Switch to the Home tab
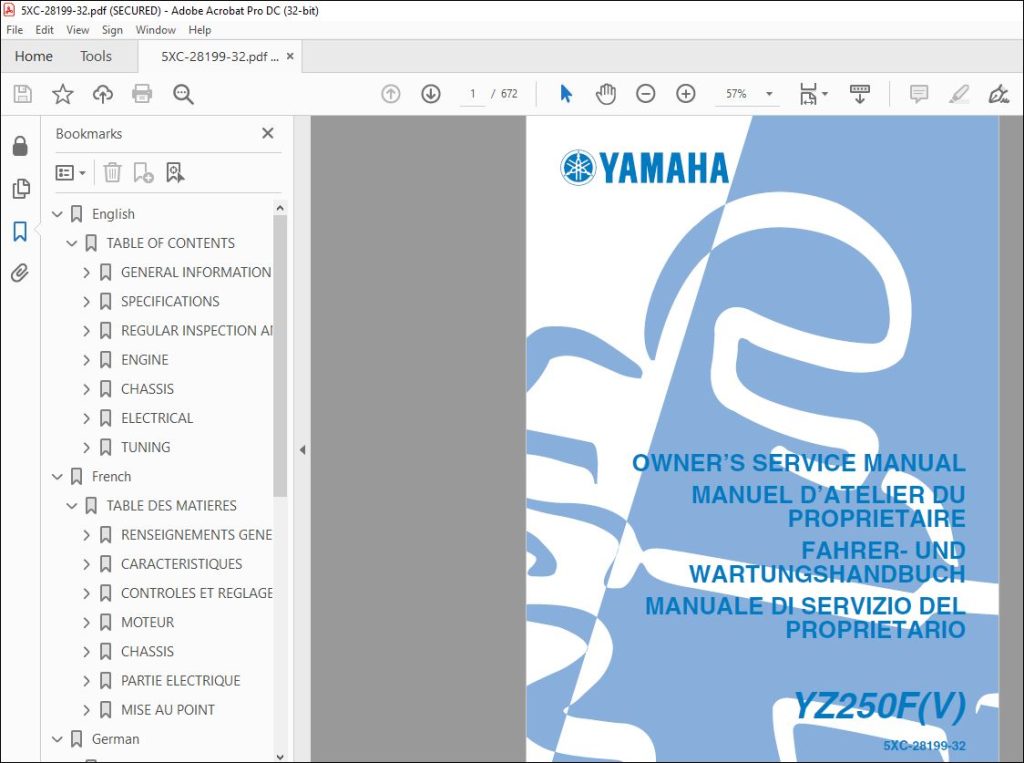This screenshot has width=1024, height=763. tap(33, 56)
